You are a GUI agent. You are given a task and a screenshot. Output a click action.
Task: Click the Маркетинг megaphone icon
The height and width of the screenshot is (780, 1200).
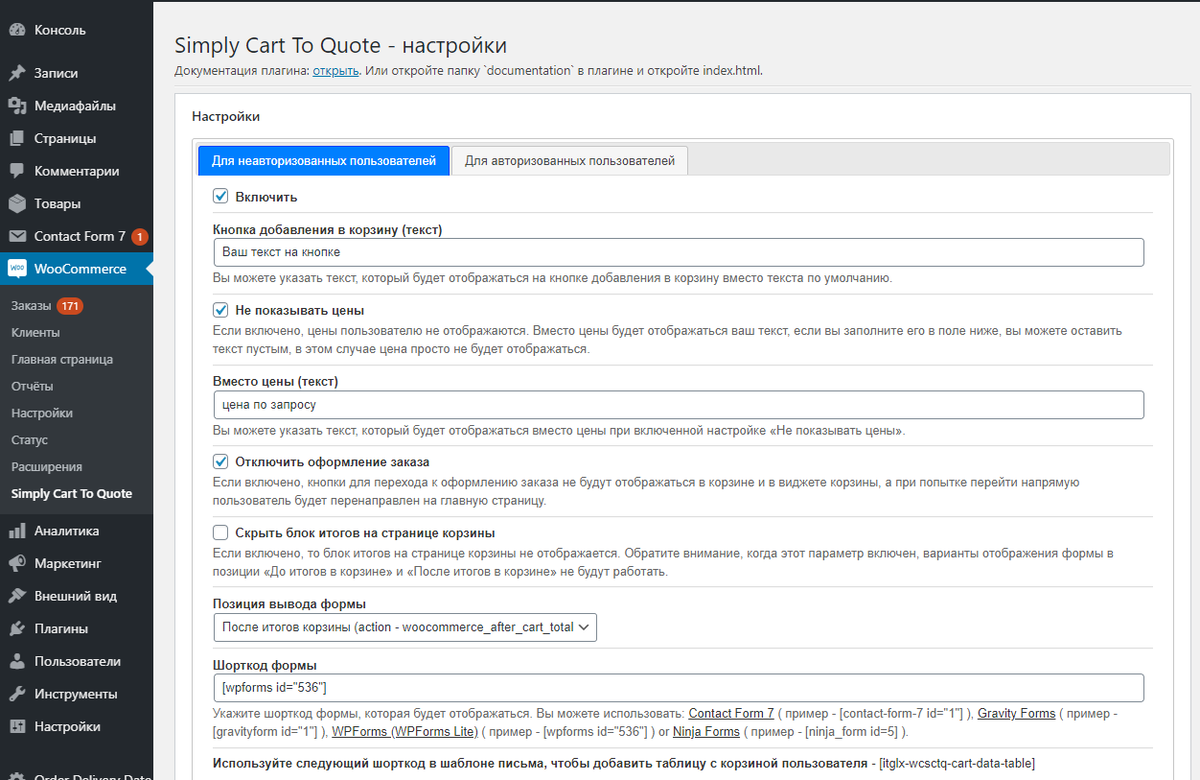[x=17, y=563]
